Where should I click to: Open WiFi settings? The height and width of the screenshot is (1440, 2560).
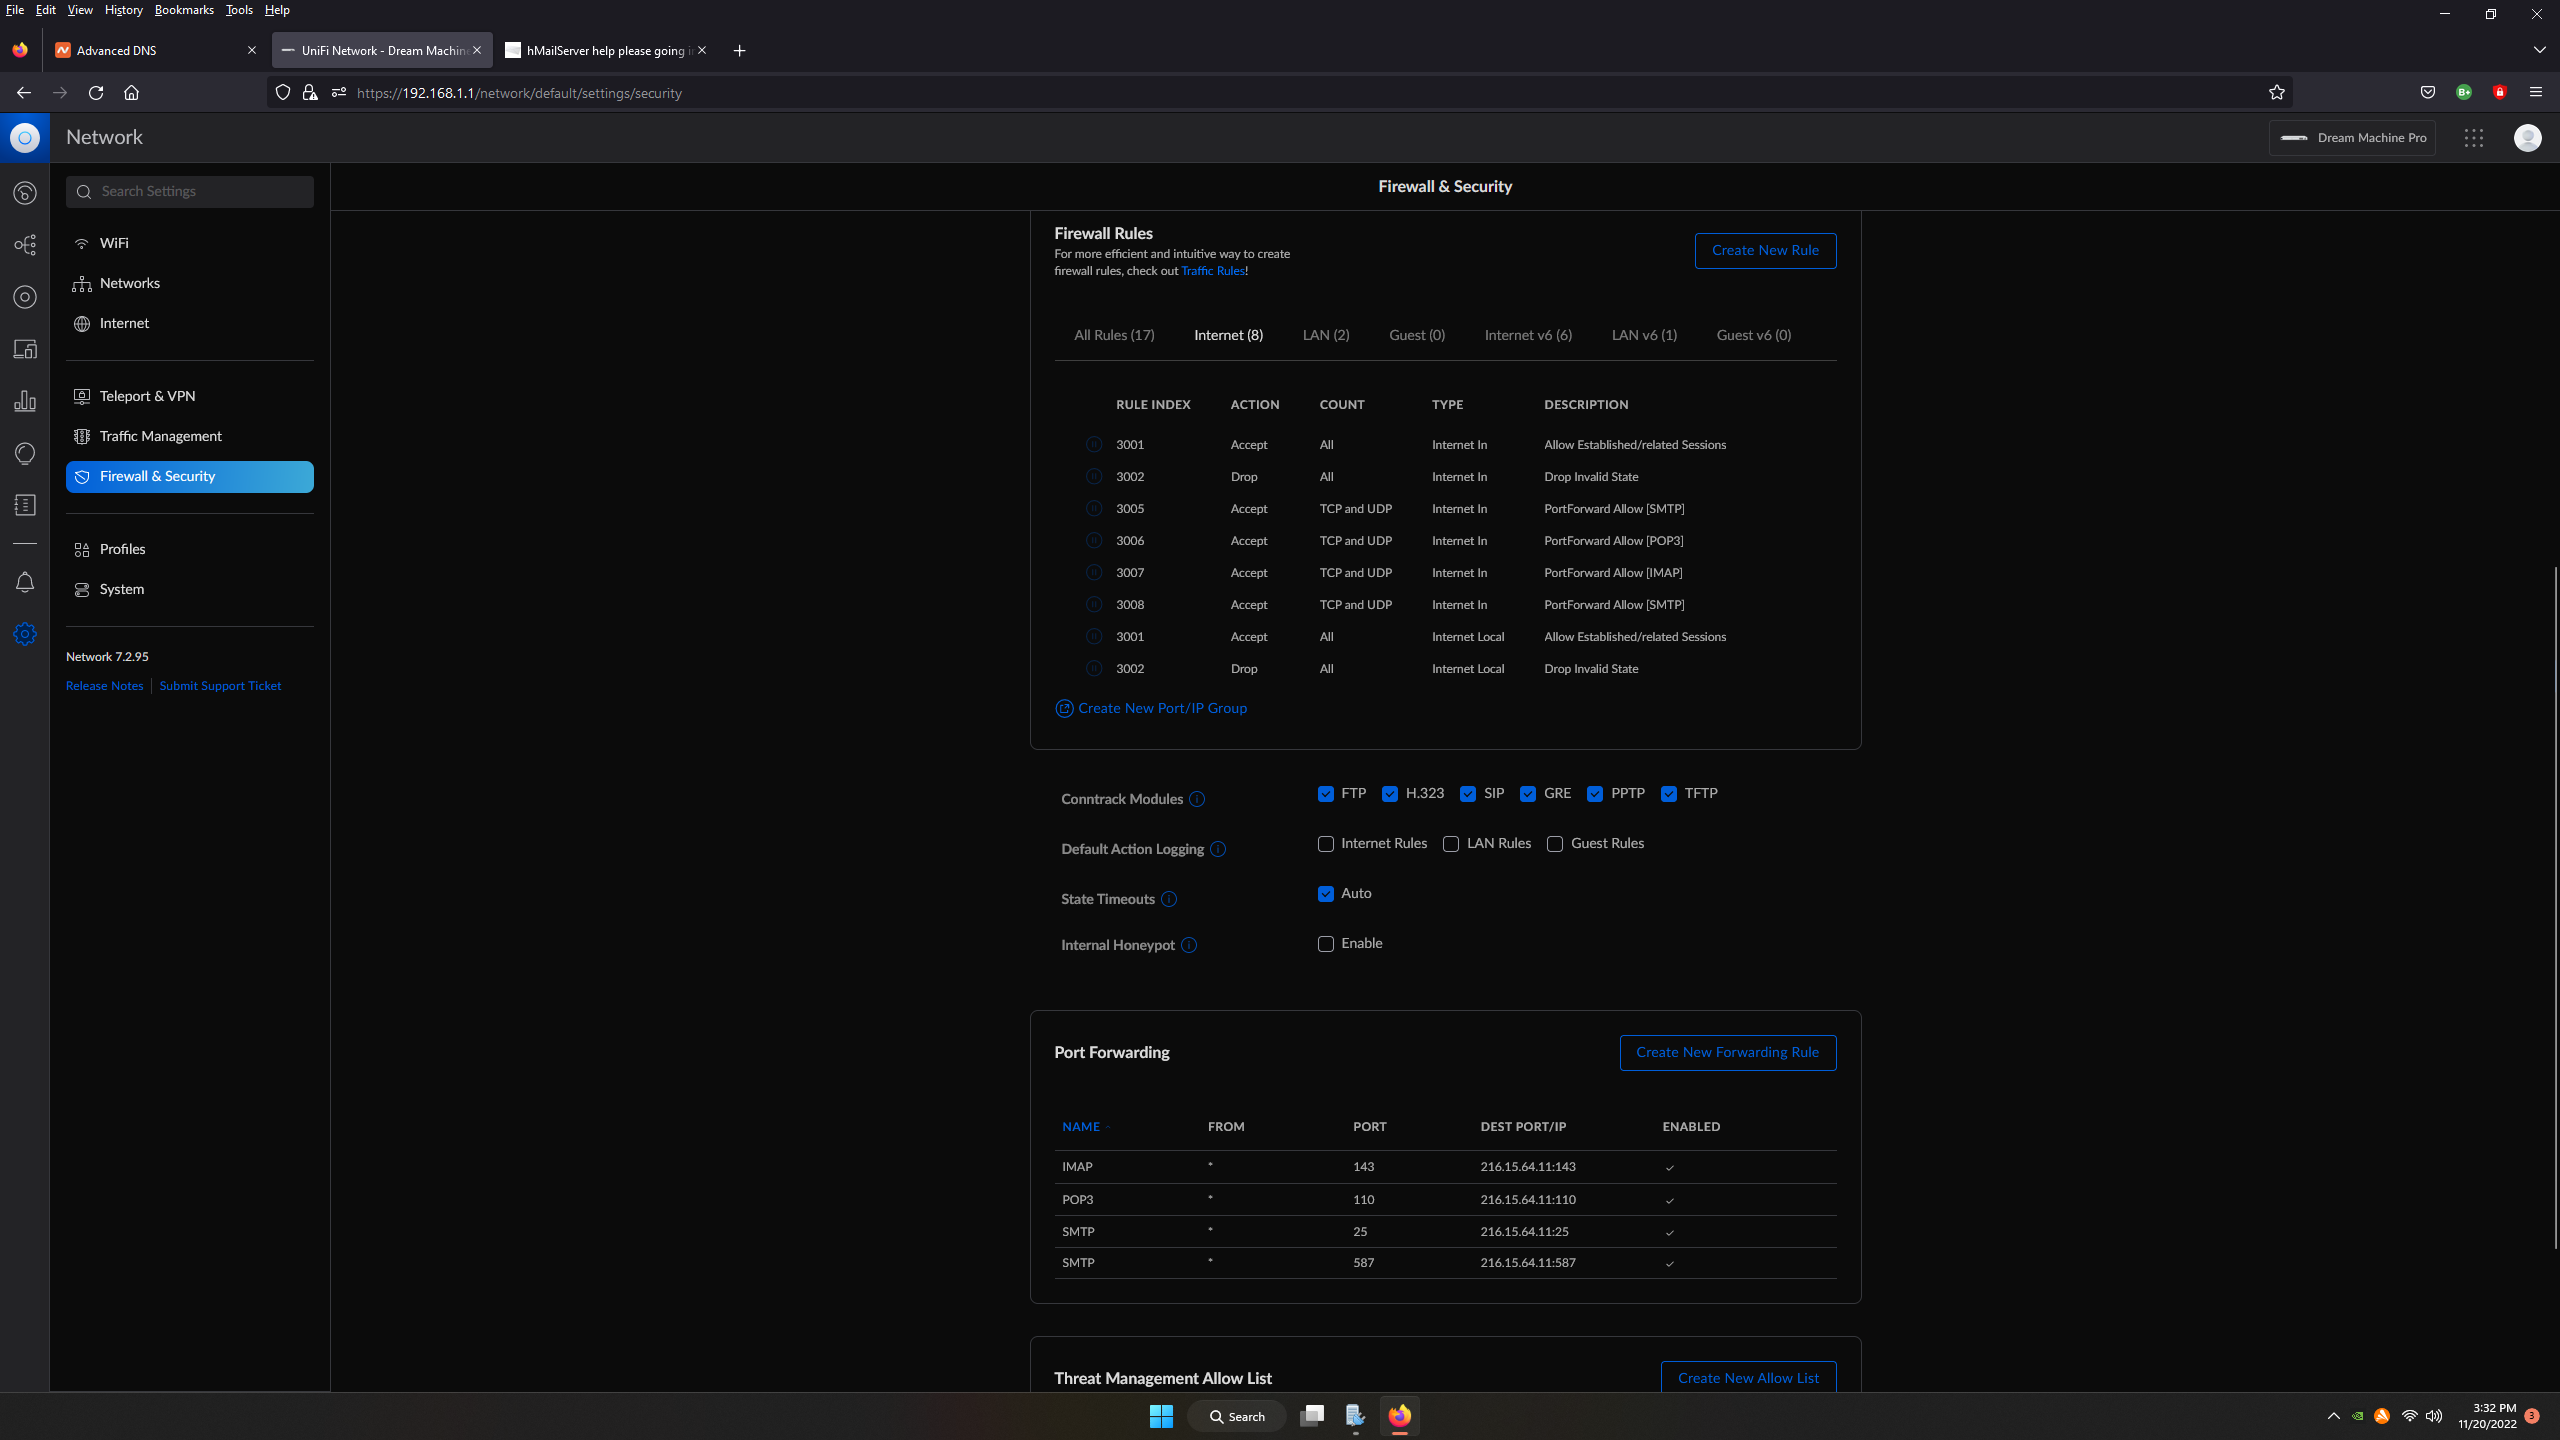point(190,243)
